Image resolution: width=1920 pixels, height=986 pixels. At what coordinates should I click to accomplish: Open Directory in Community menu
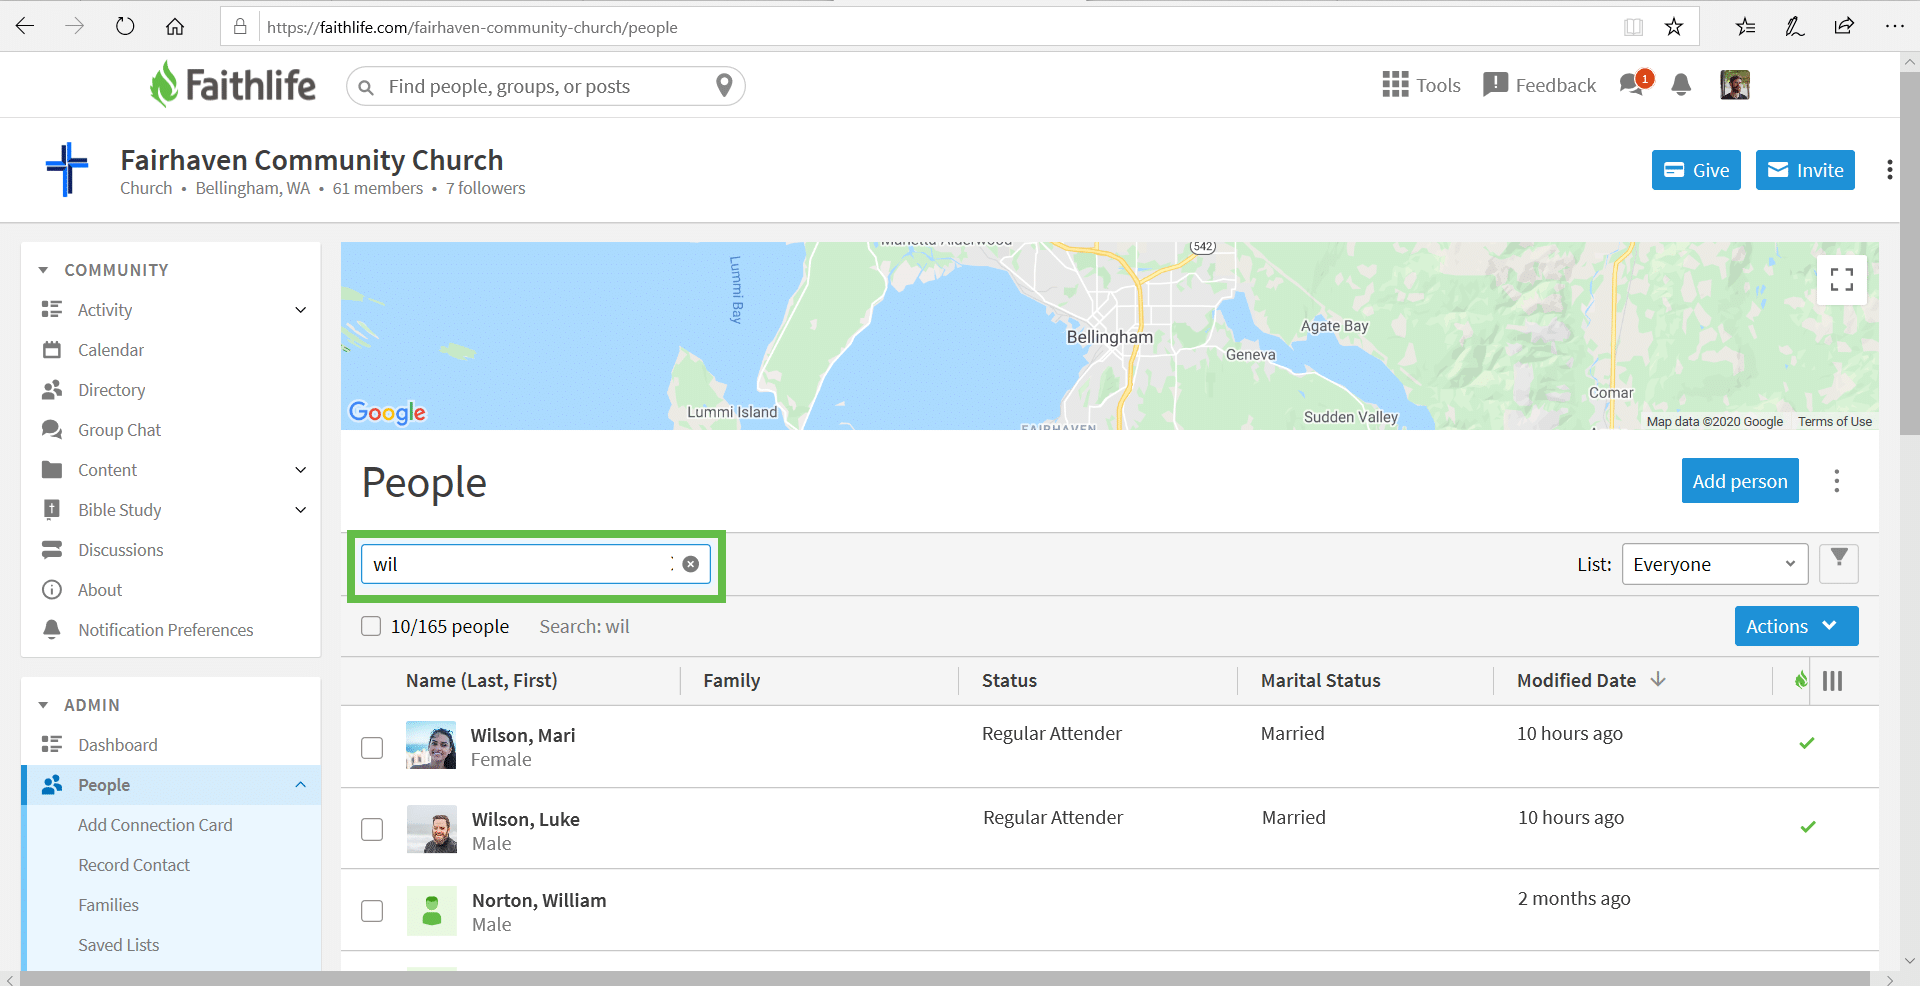[x=112, y=390]
